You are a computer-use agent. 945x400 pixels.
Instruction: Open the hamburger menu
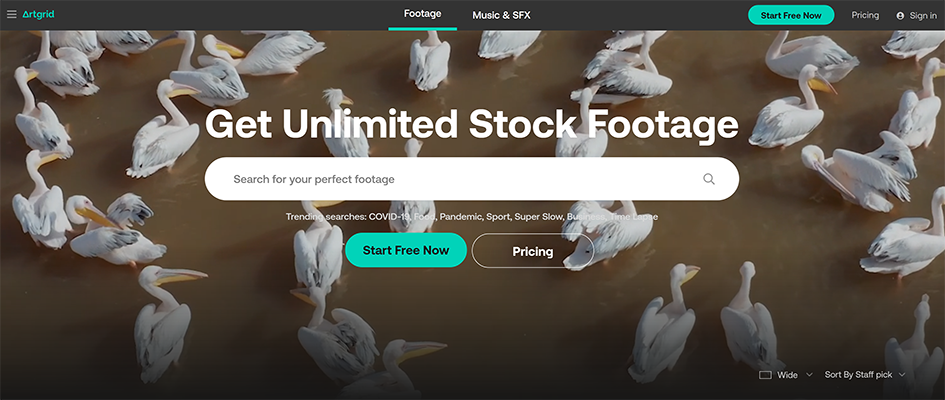coord(12,15)
